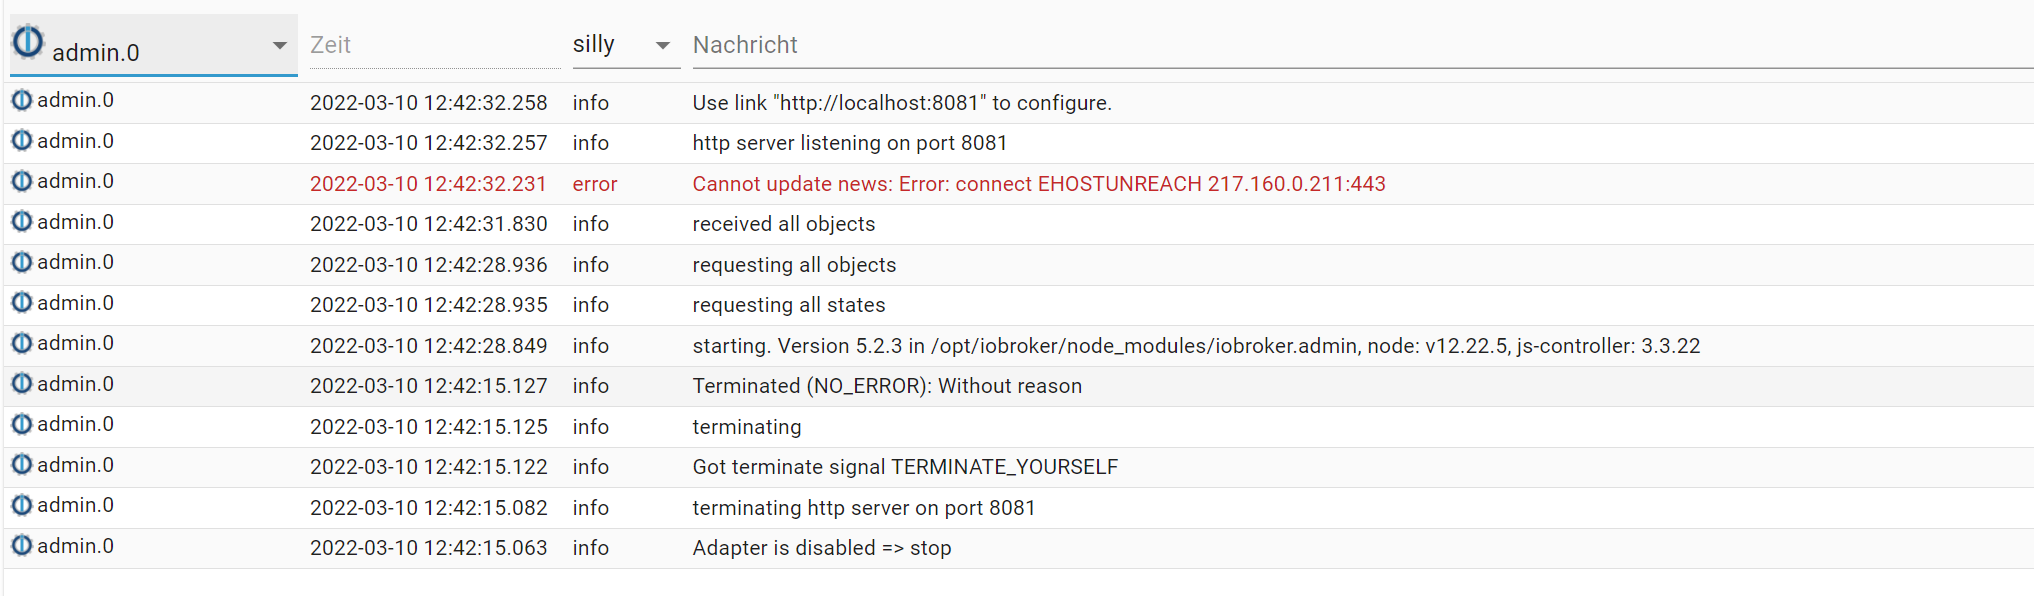Click the 'Terminated (NO_ERROR)' log message
Screen dimensions: 2034x596
[886, 386]
